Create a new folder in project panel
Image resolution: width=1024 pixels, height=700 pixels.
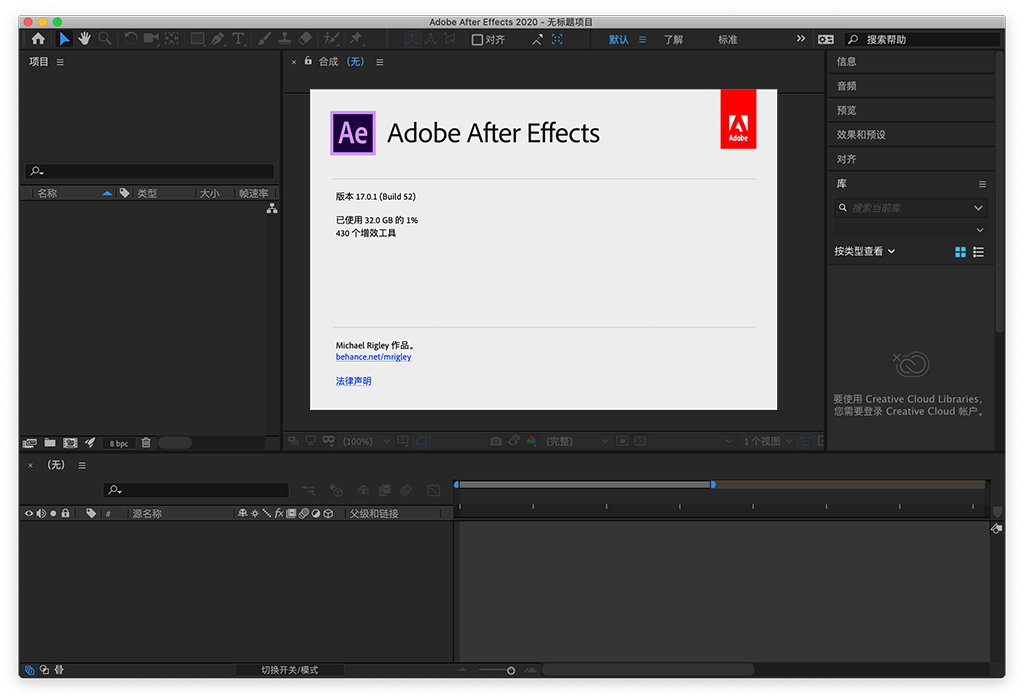[50, 443]
